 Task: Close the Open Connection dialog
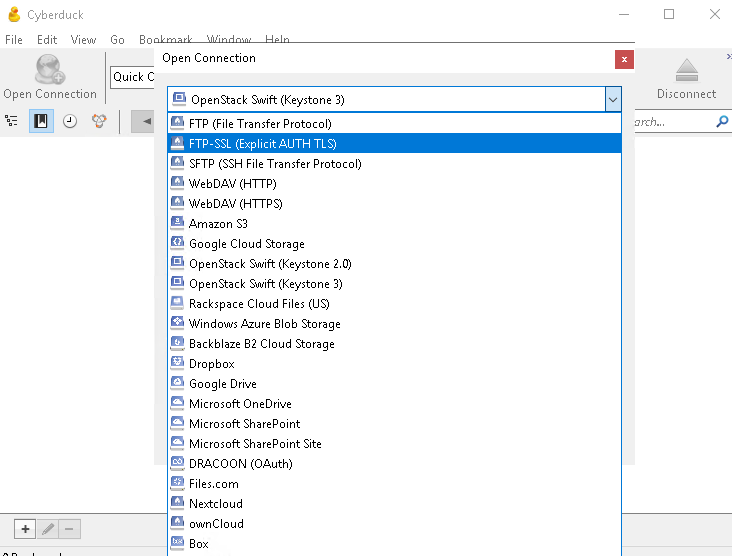(624, 60)
